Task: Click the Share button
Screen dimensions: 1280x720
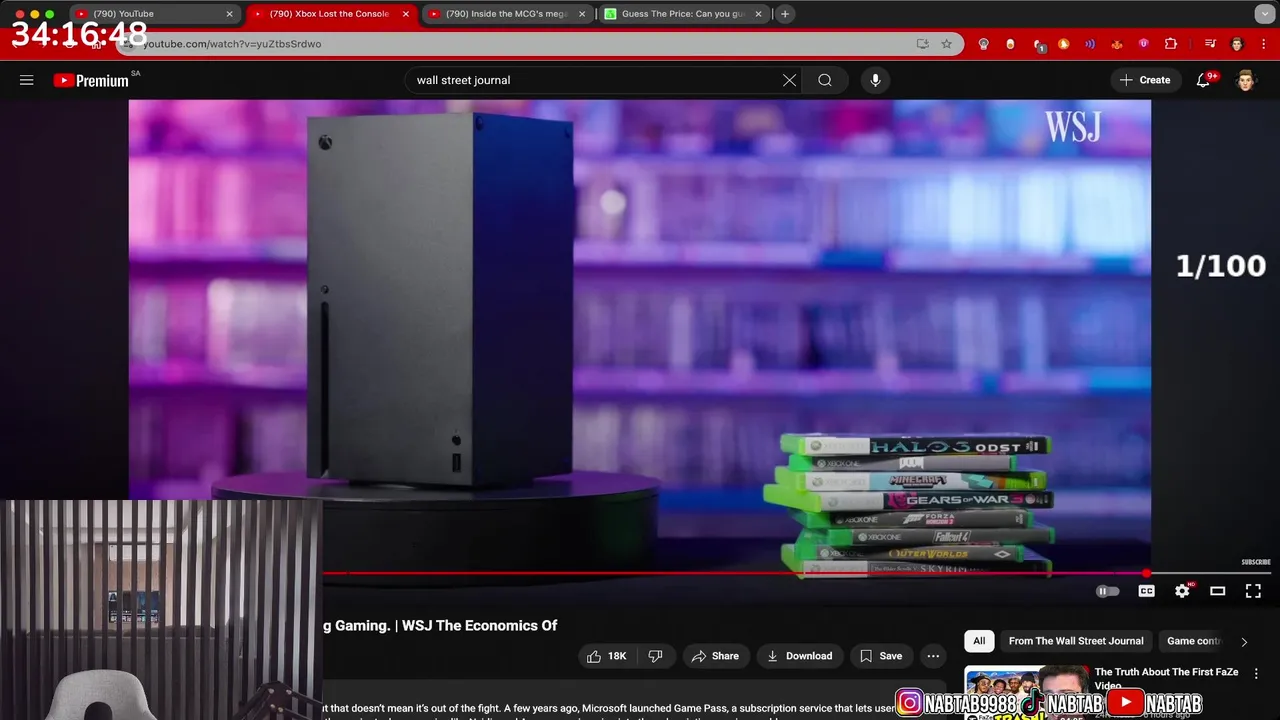Action: [715, 656]
